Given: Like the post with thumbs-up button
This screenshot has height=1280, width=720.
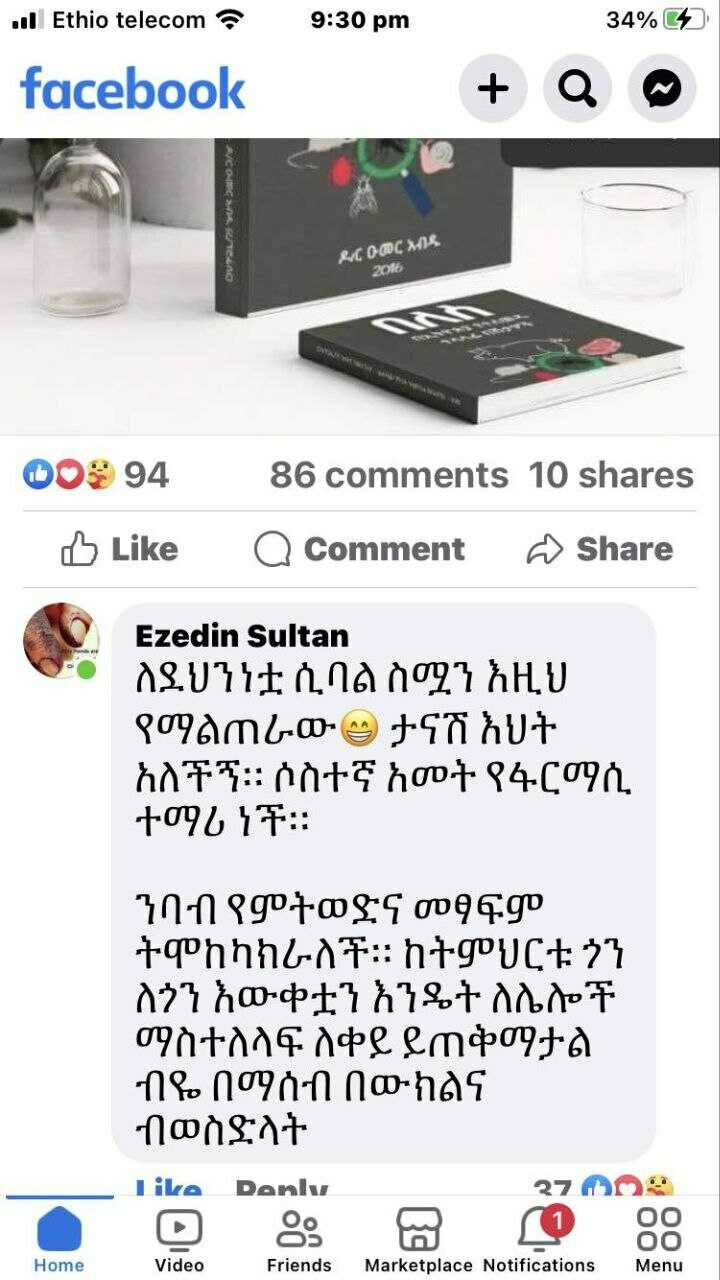Looking at the screenshot, I should [x=119, y=549].
